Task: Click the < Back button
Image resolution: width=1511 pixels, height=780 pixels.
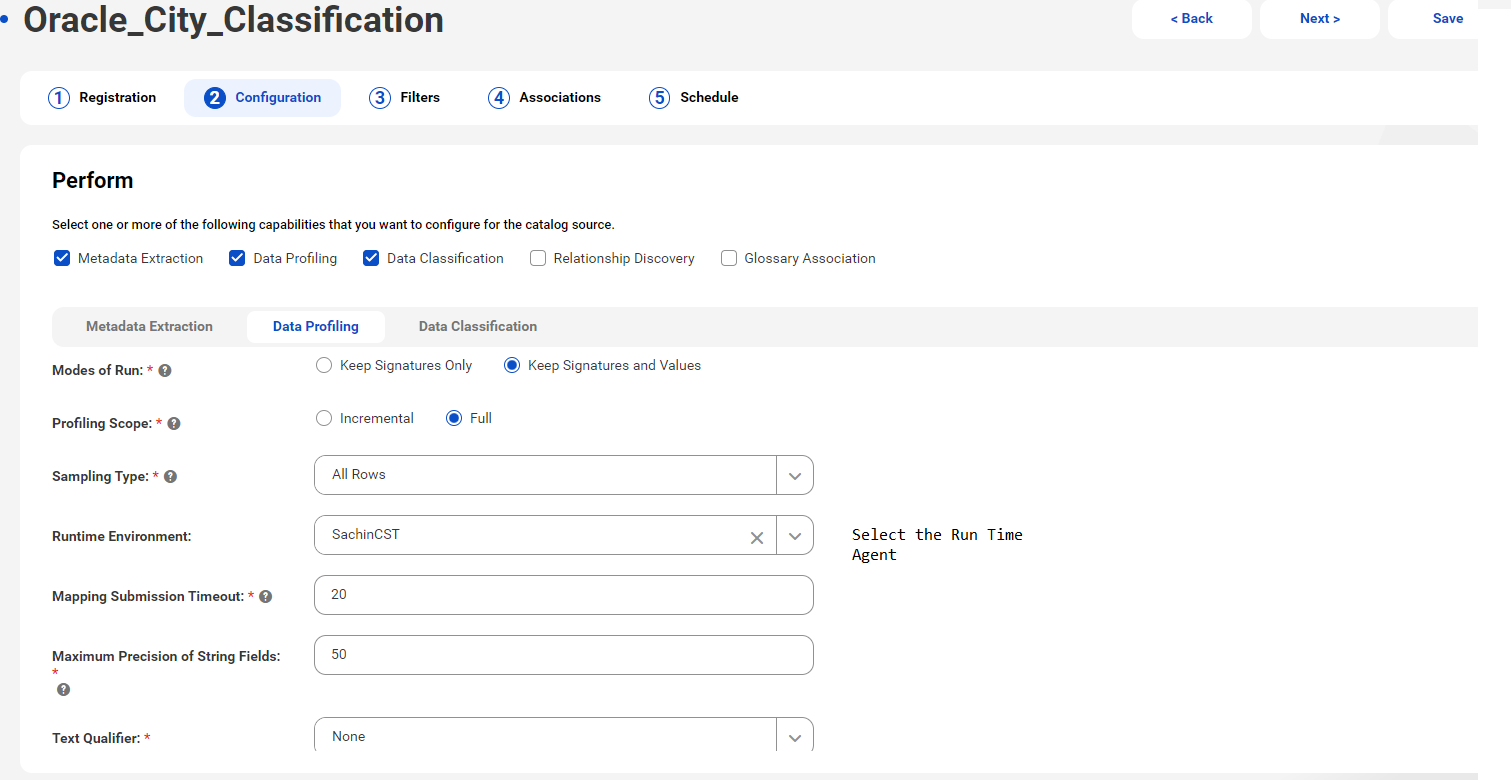Action: click(x=1192, y=19)
